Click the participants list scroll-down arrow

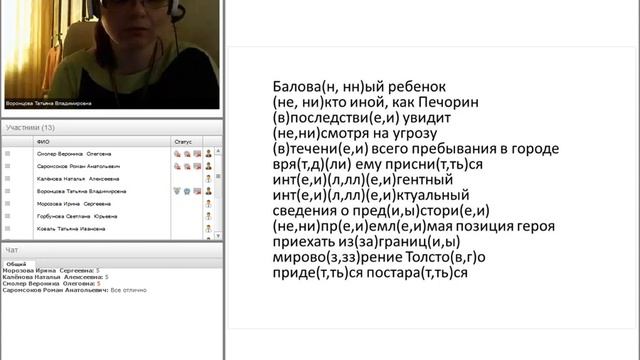tap(218, 236)
